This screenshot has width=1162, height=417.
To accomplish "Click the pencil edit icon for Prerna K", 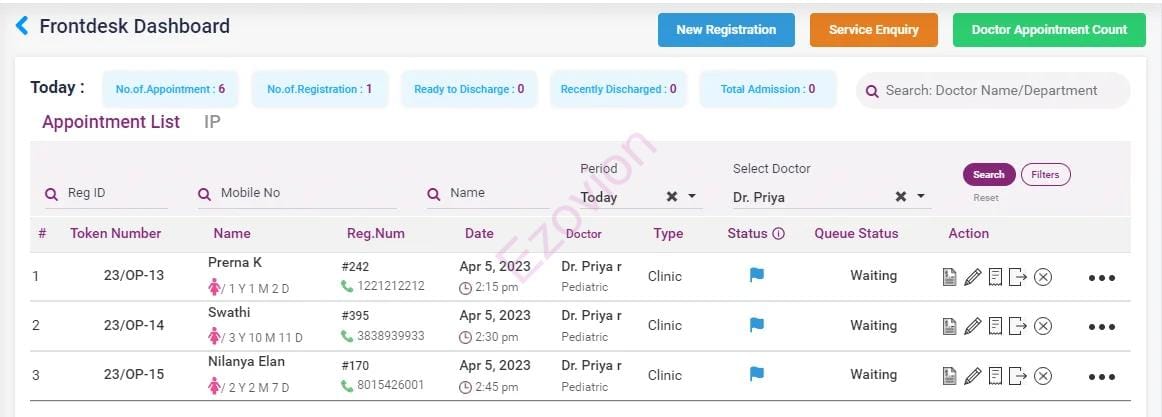I will click(972, 277).
